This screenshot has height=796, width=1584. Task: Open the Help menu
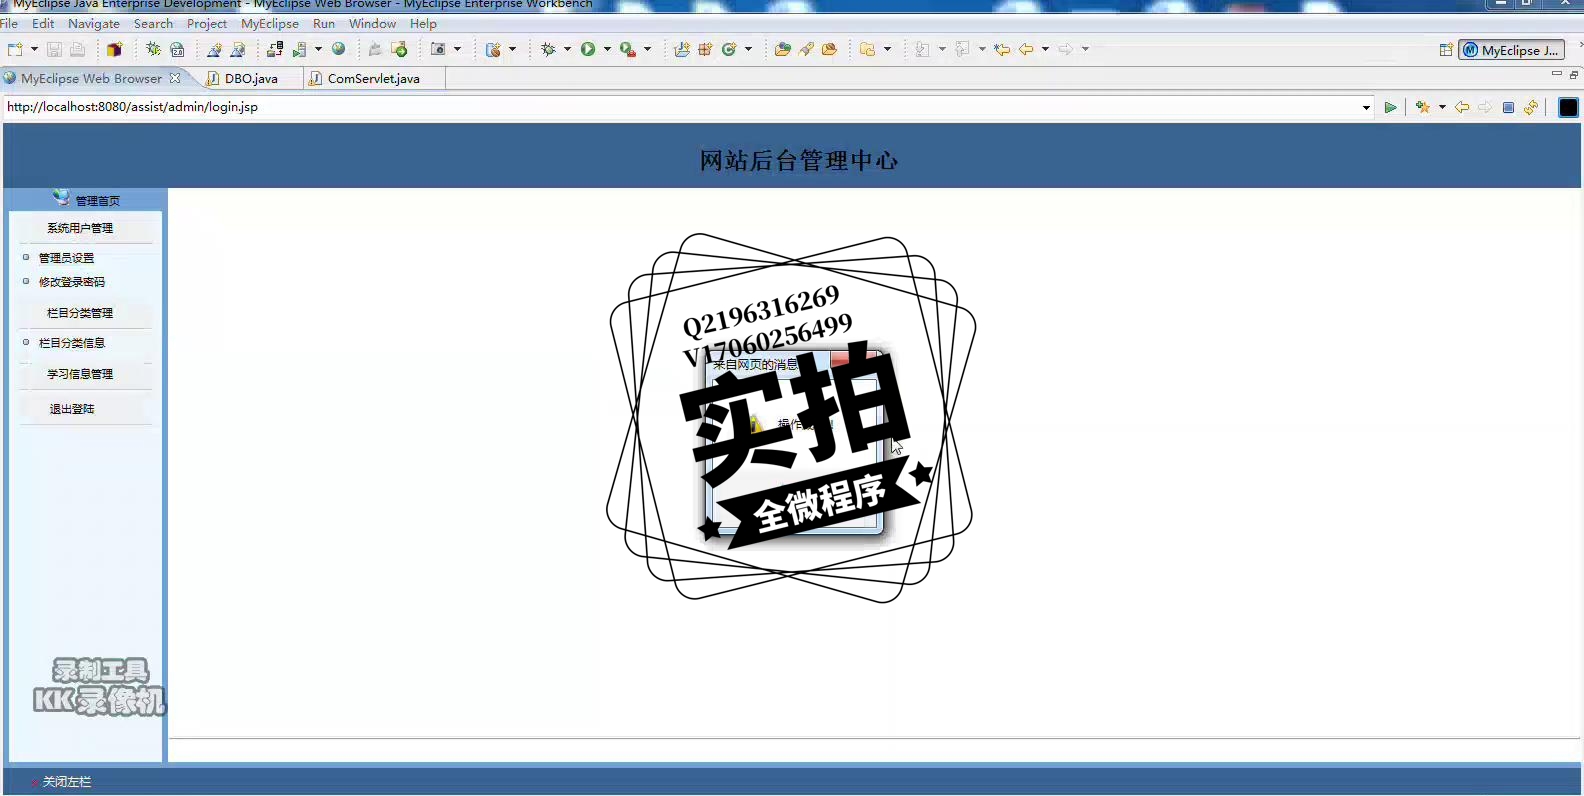[x=423, y=23]
